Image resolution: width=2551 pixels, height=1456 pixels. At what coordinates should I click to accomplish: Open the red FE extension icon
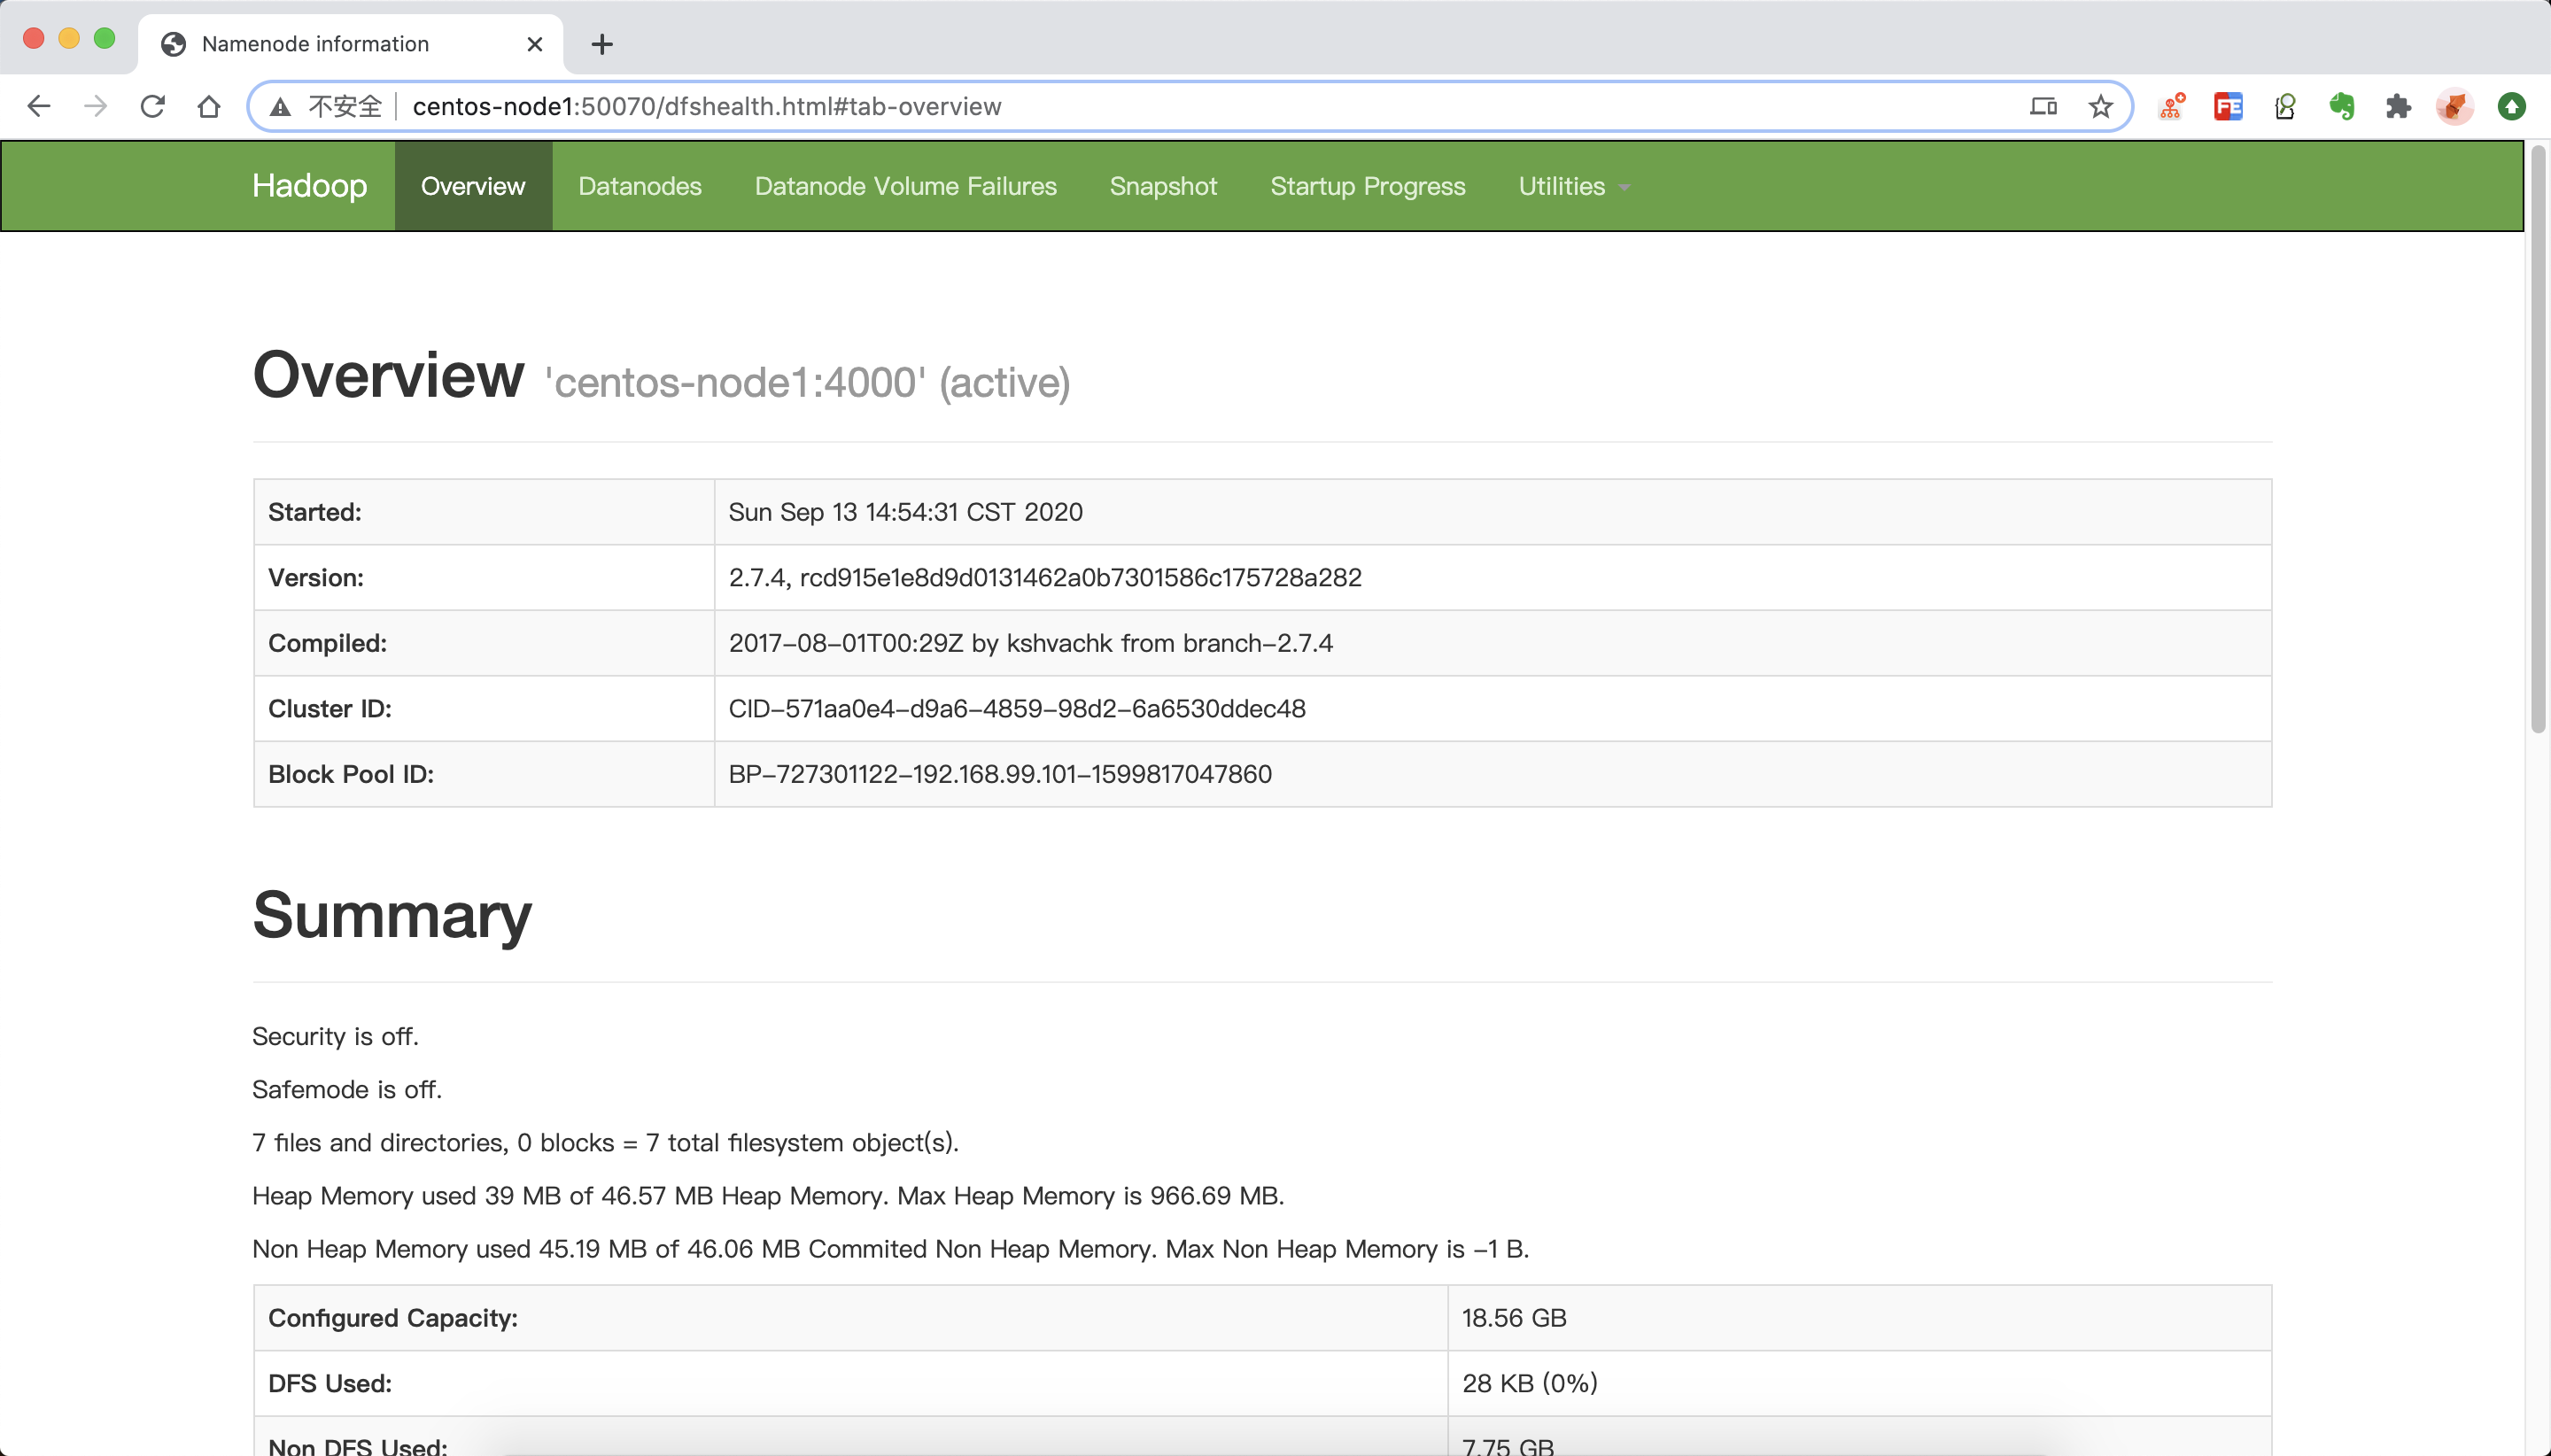pos(2228,106)
